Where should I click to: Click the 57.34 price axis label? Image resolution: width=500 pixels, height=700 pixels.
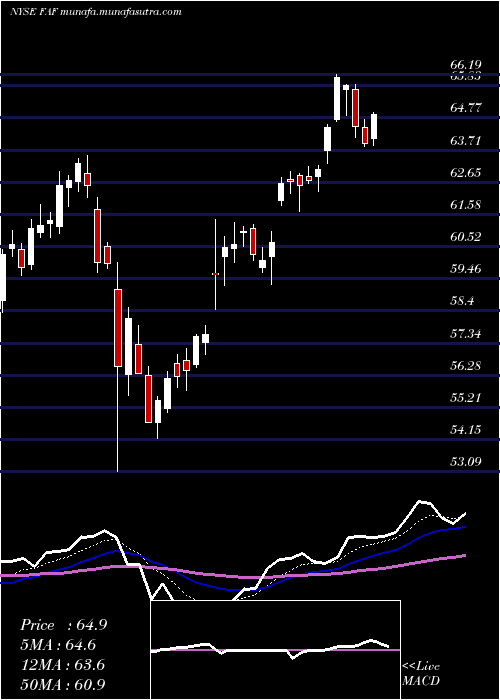[x=466, y=333]
